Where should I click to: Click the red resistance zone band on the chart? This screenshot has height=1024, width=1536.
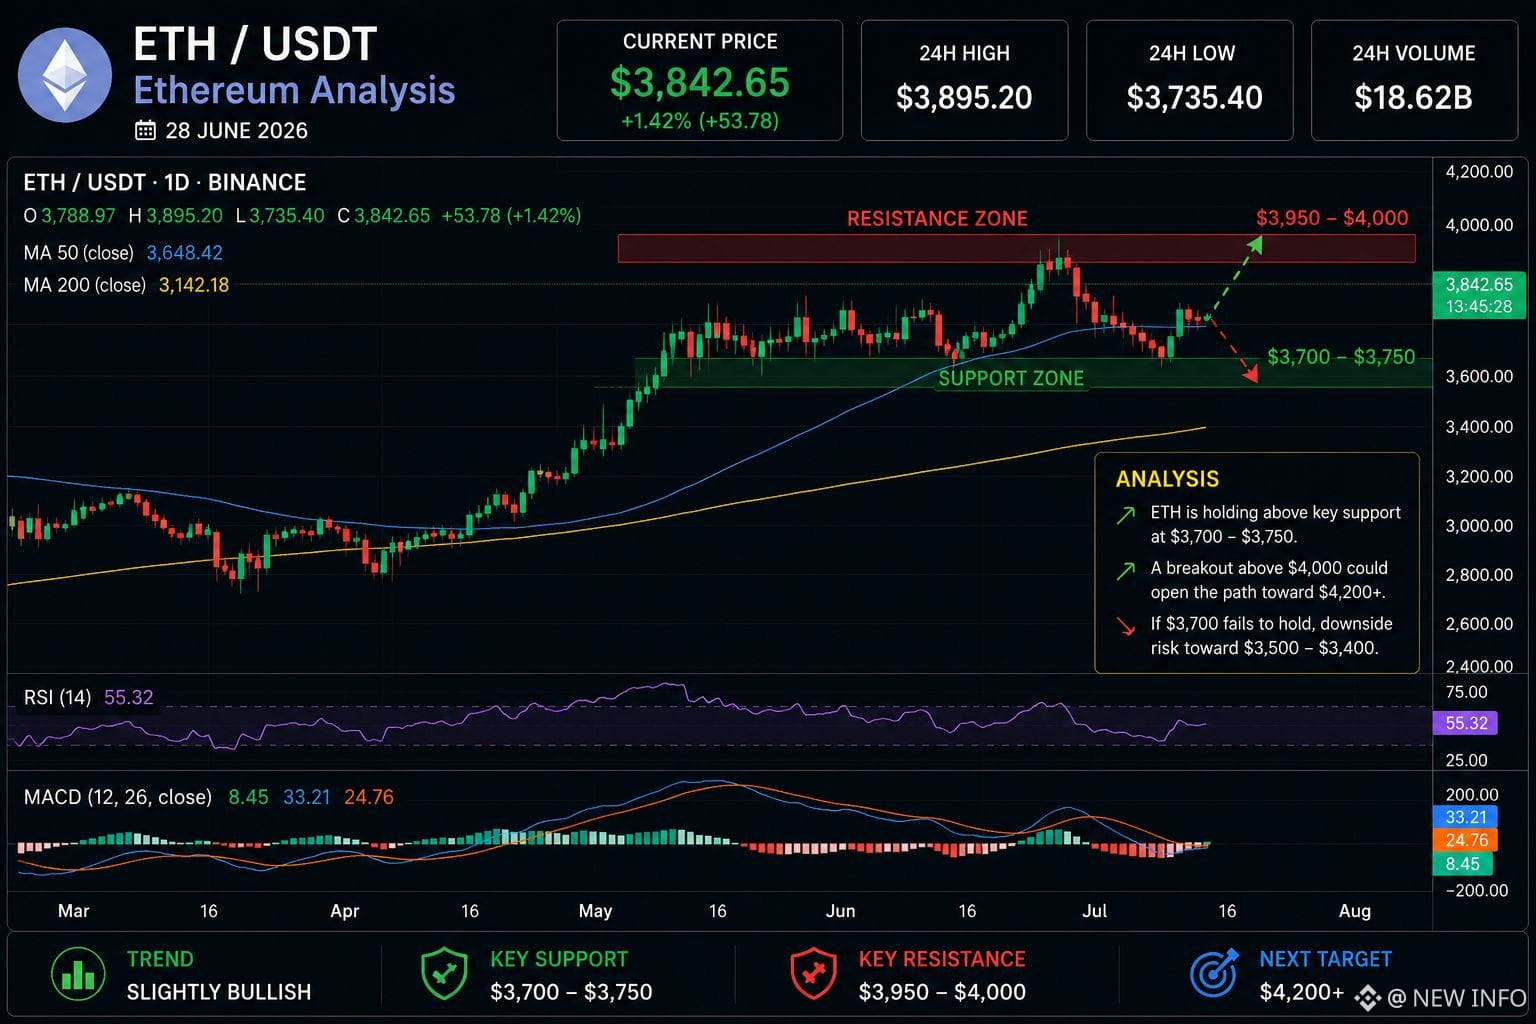tap(1016, 248)
